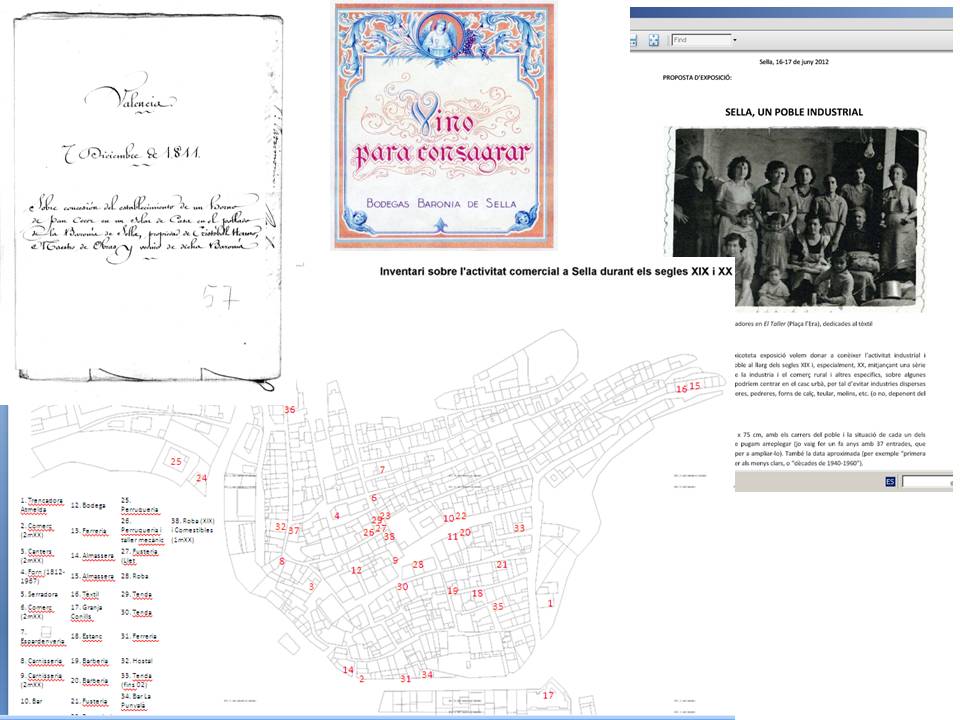Click map marker number 17
This screenshot has height=720, width=960.
(548, 695)
